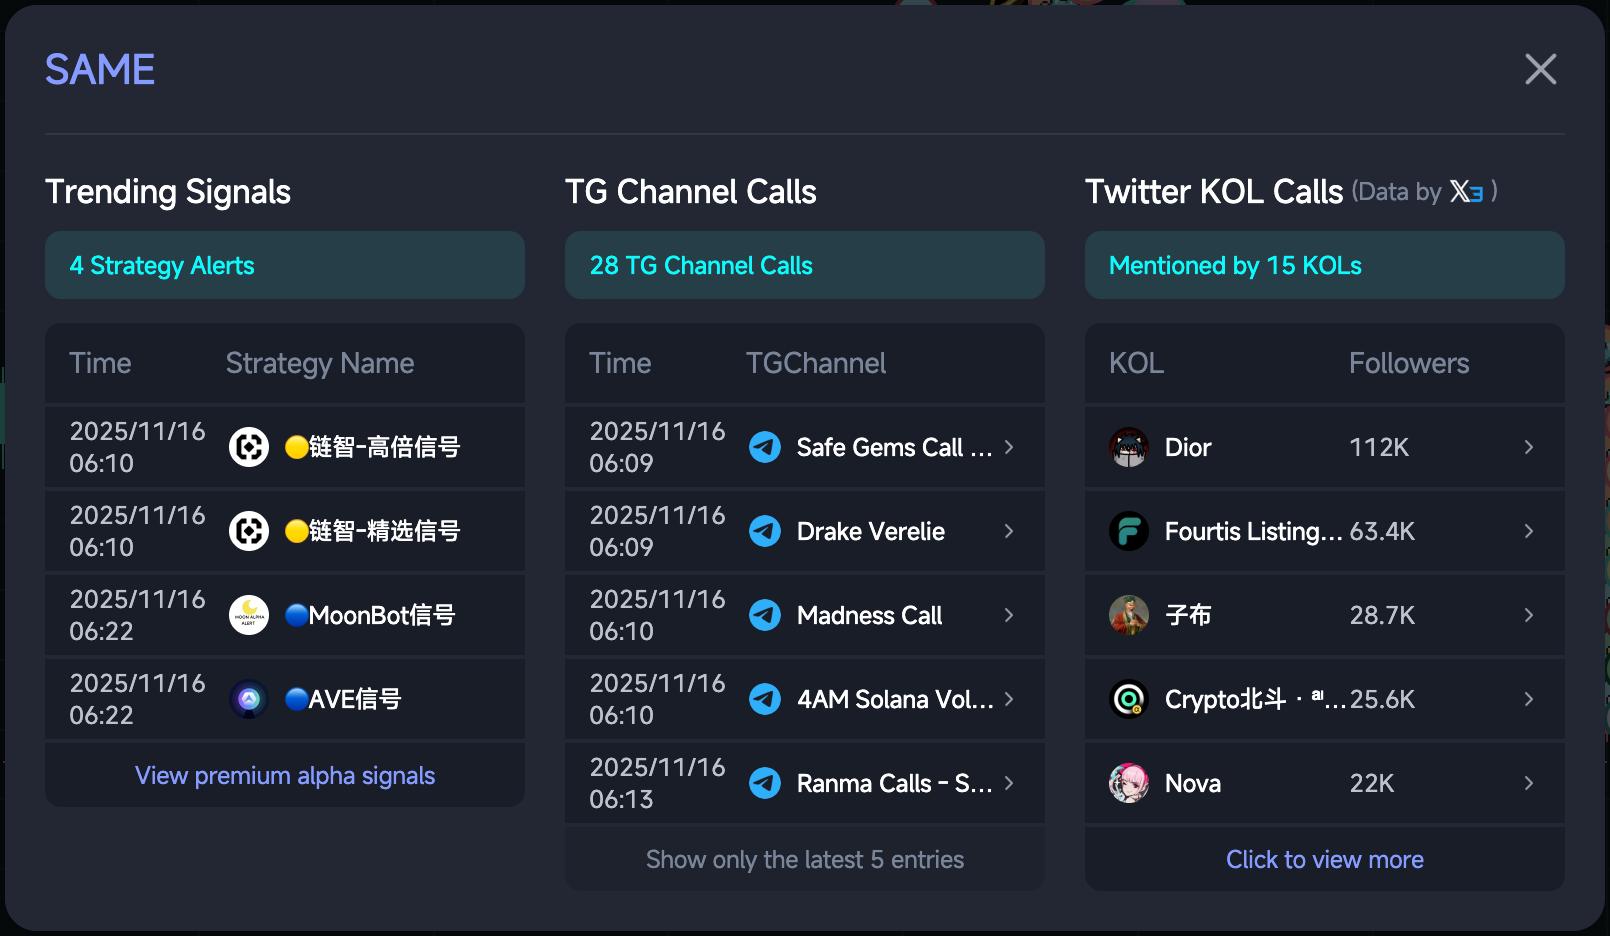Expand the Ranma Calls row chevron
The width and height of the screenshot is (1610, 936).
[1009, 783]
